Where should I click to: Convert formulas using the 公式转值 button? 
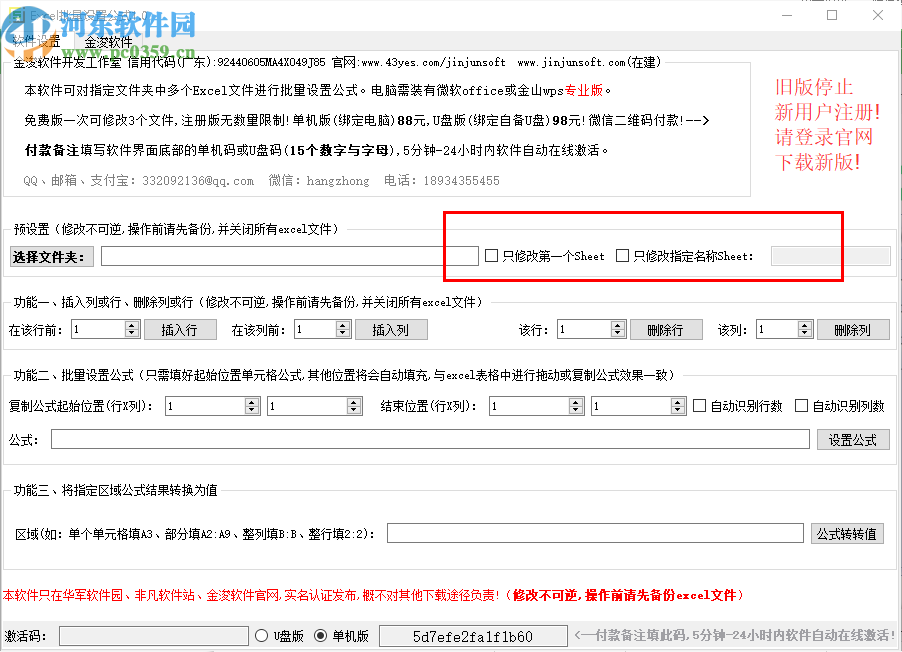pos(846,533)
